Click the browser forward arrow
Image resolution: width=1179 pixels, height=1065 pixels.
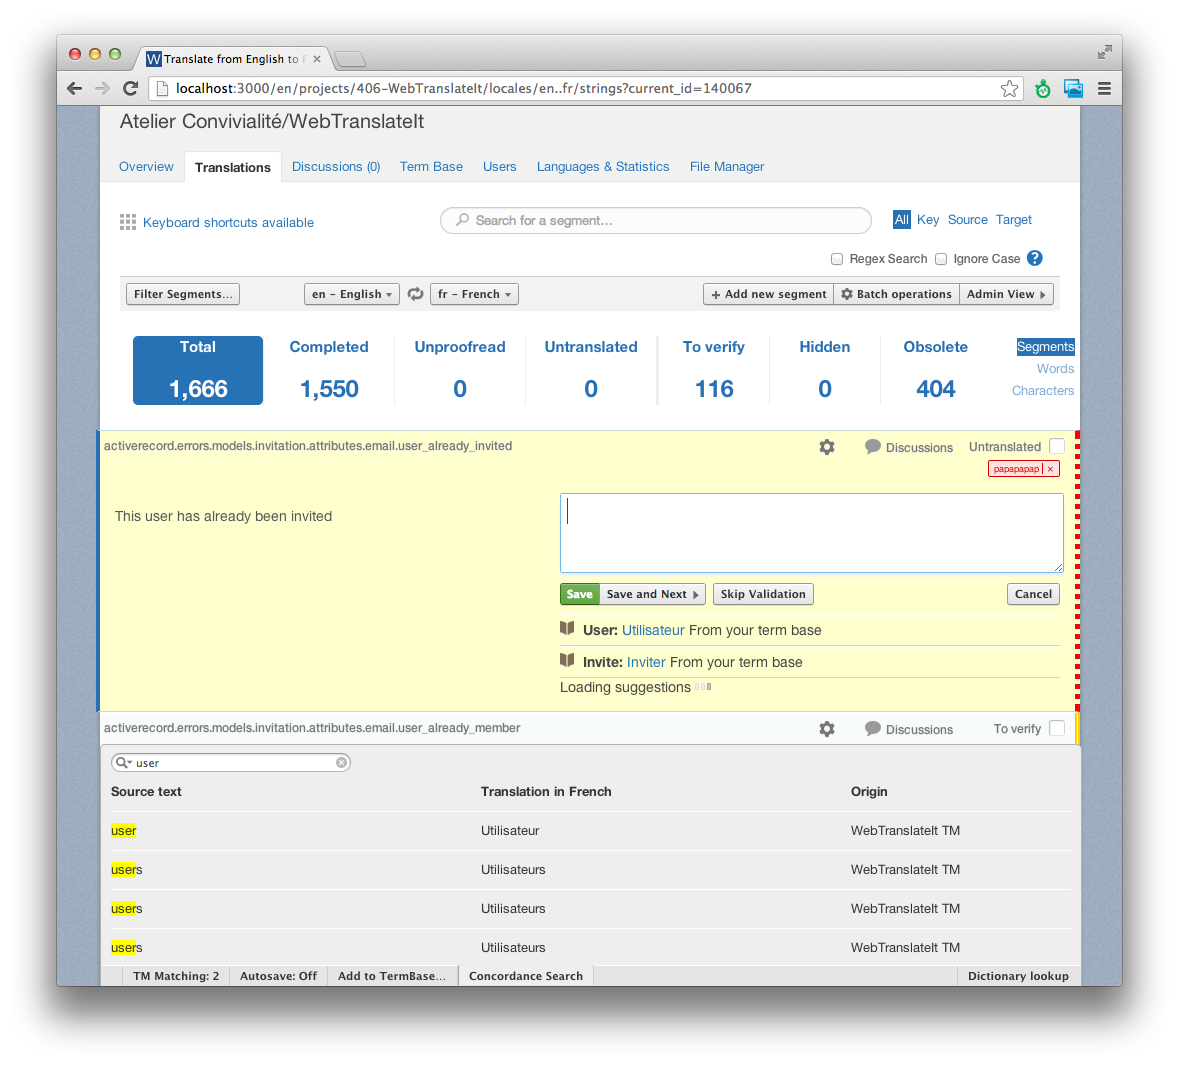pyautogui.click(x=102, y=89)
